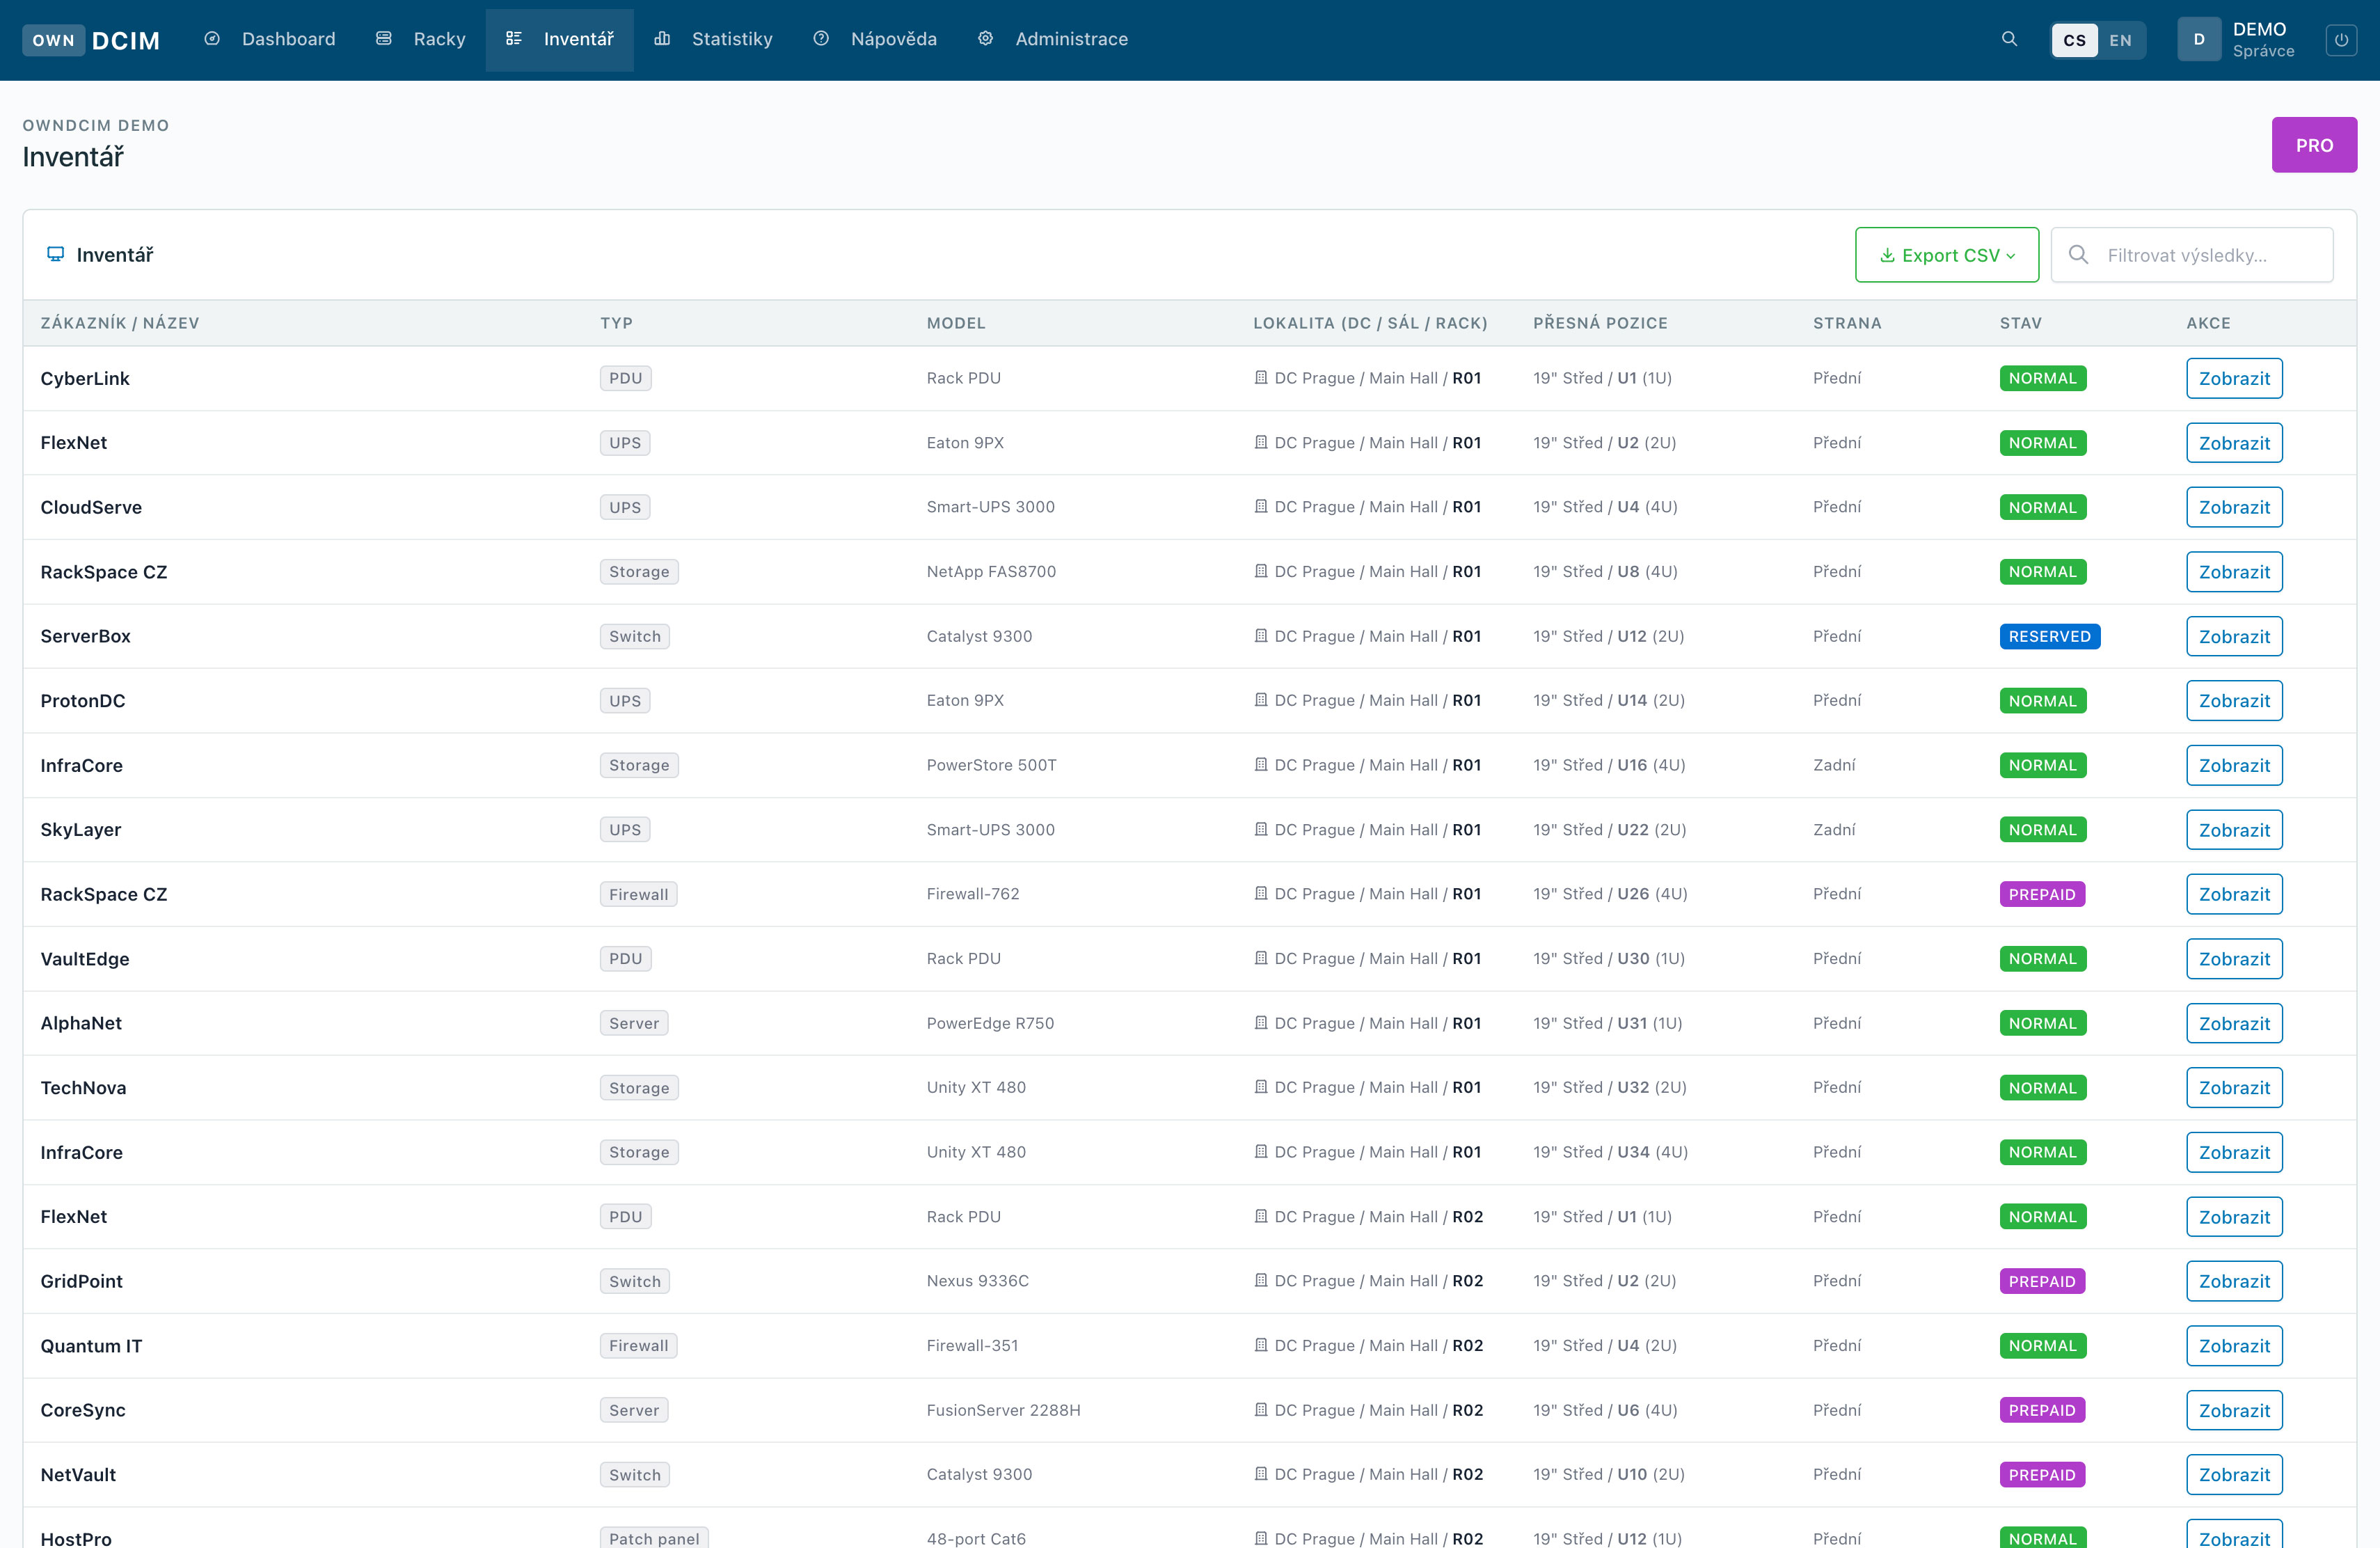
Task: Click the DEMO user avatar
Action: (2199, 40)
